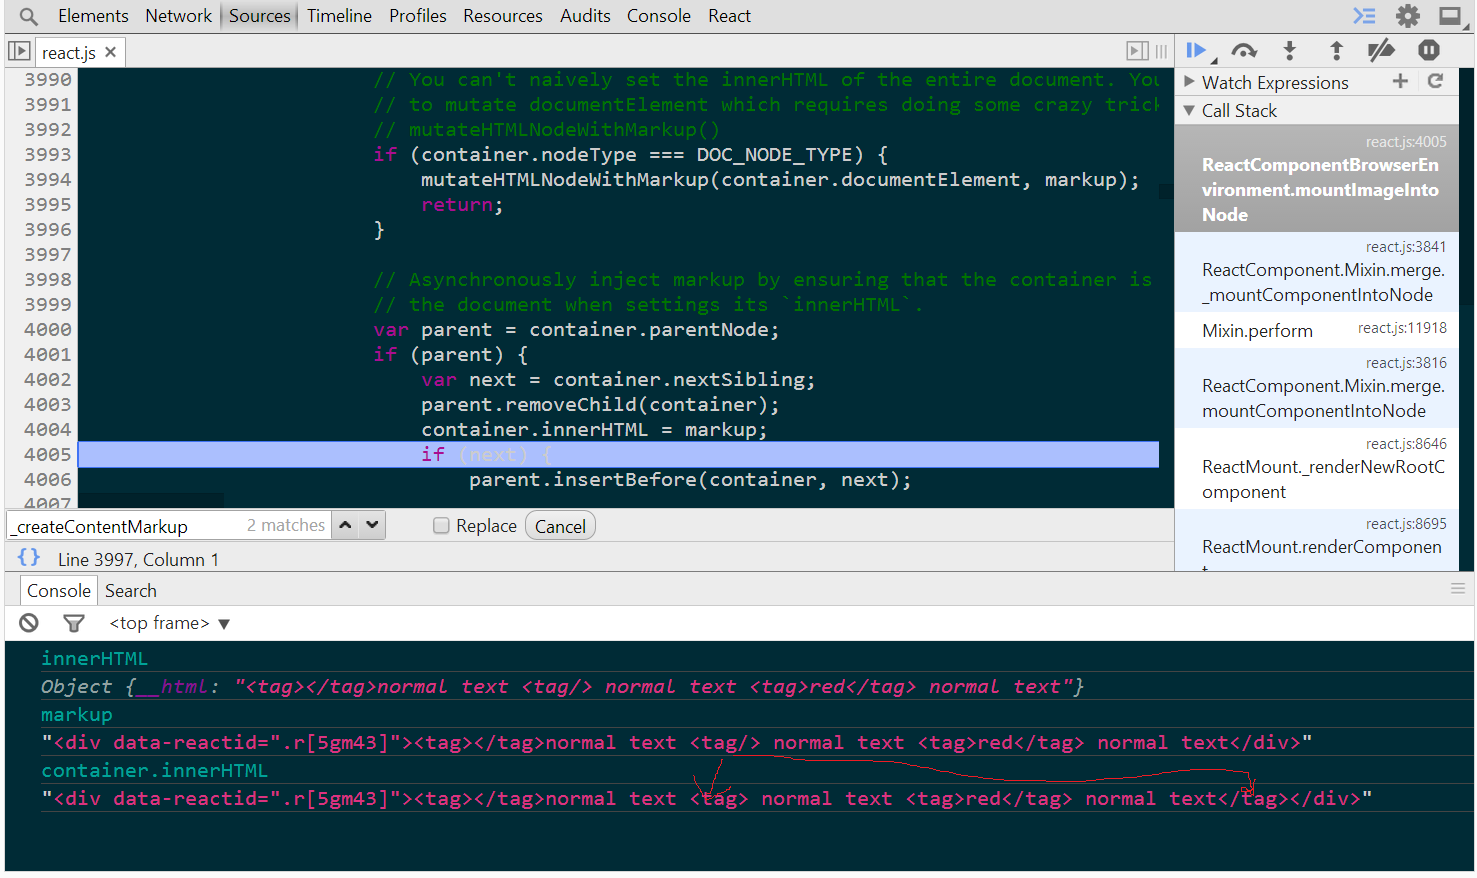Hide the debugger sidebar panel icon
Screen dimensions: 1477x878
(x=1137, y=51)
